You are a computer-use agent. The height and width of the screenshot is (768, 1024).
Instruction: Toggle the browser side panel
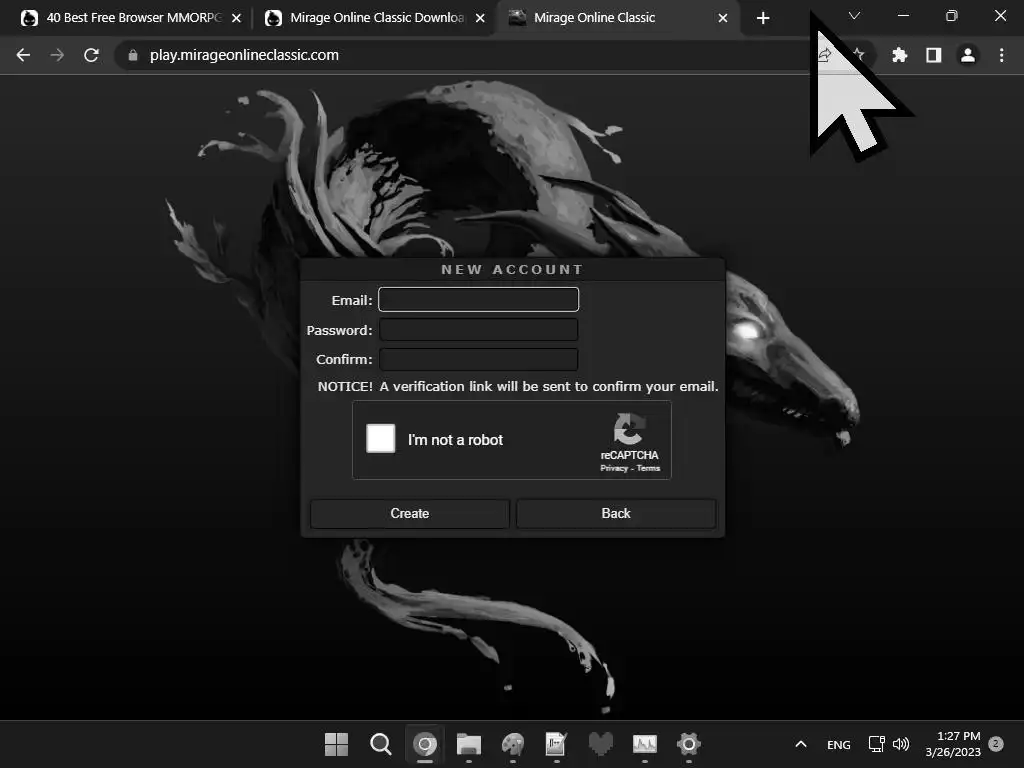tap(934, 56)
